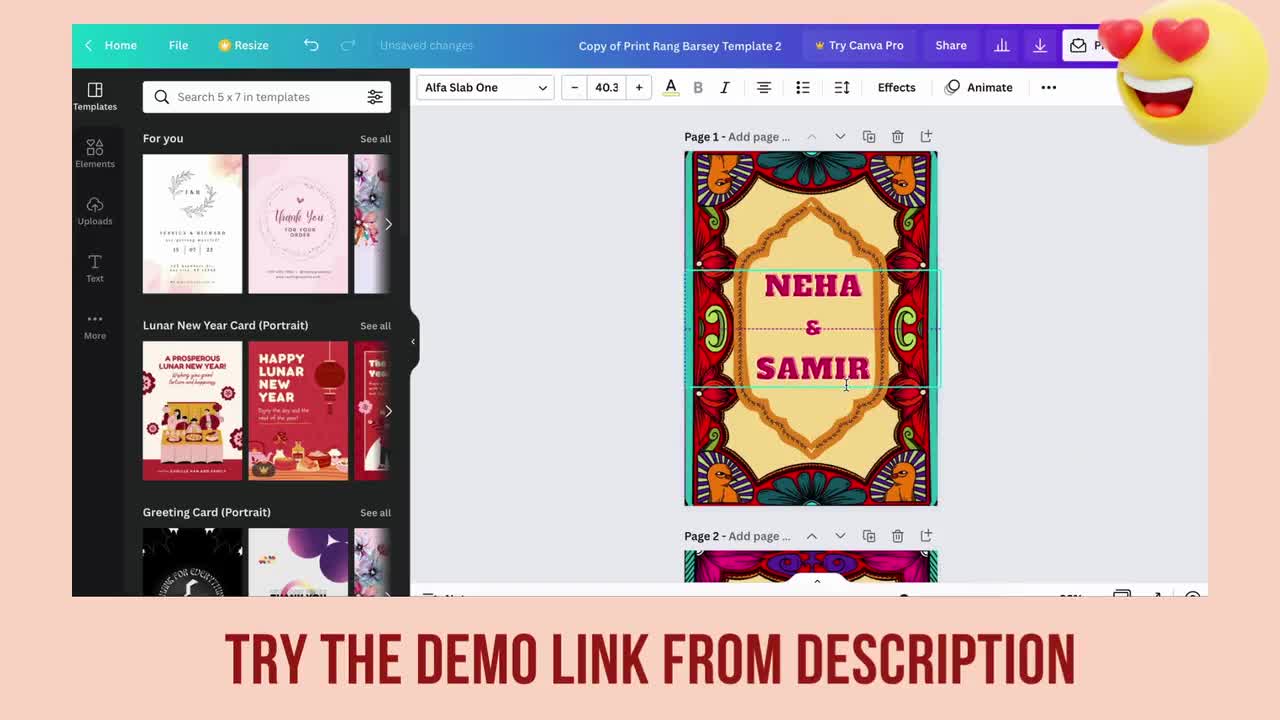Open the More sidebar tab
Image resolution: width=1280 pixels, height=720 pixels.
(x=95, y=325)
